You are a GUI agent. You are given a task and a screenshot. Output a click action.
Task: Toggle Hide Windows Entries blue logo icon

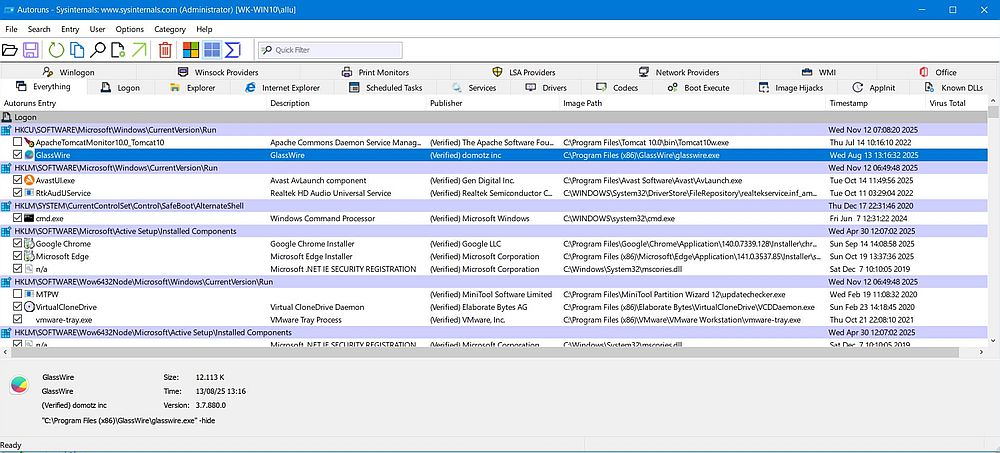212,50
